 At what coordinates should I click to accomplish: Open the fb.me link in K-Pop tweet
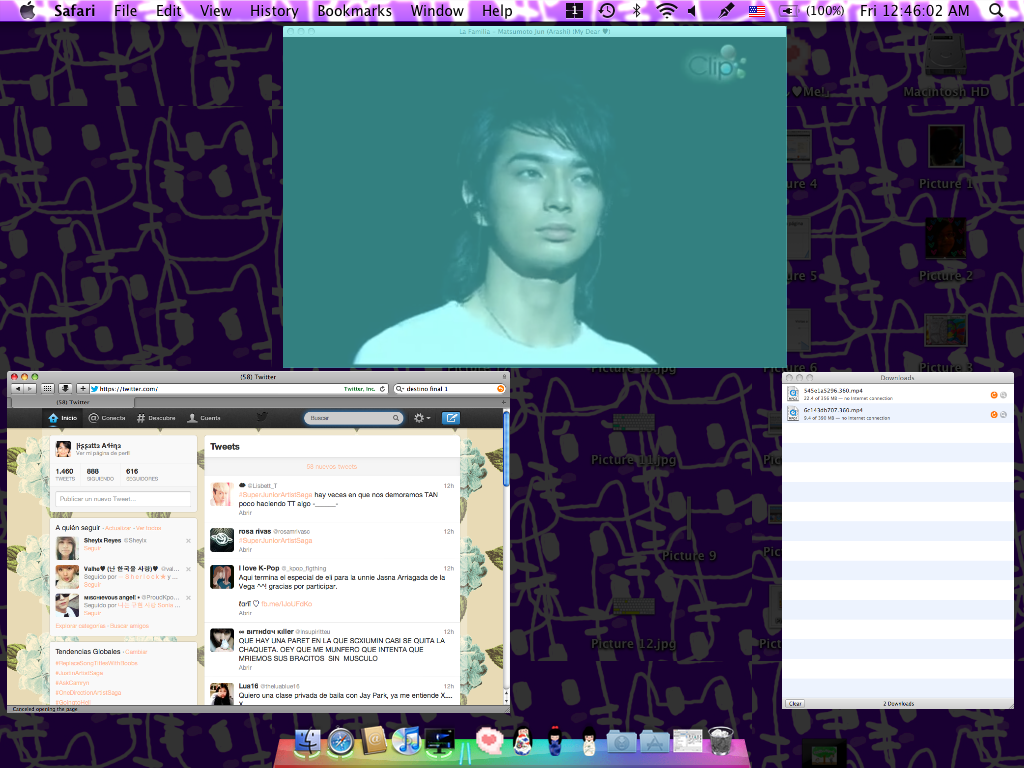tap(286, 604)
